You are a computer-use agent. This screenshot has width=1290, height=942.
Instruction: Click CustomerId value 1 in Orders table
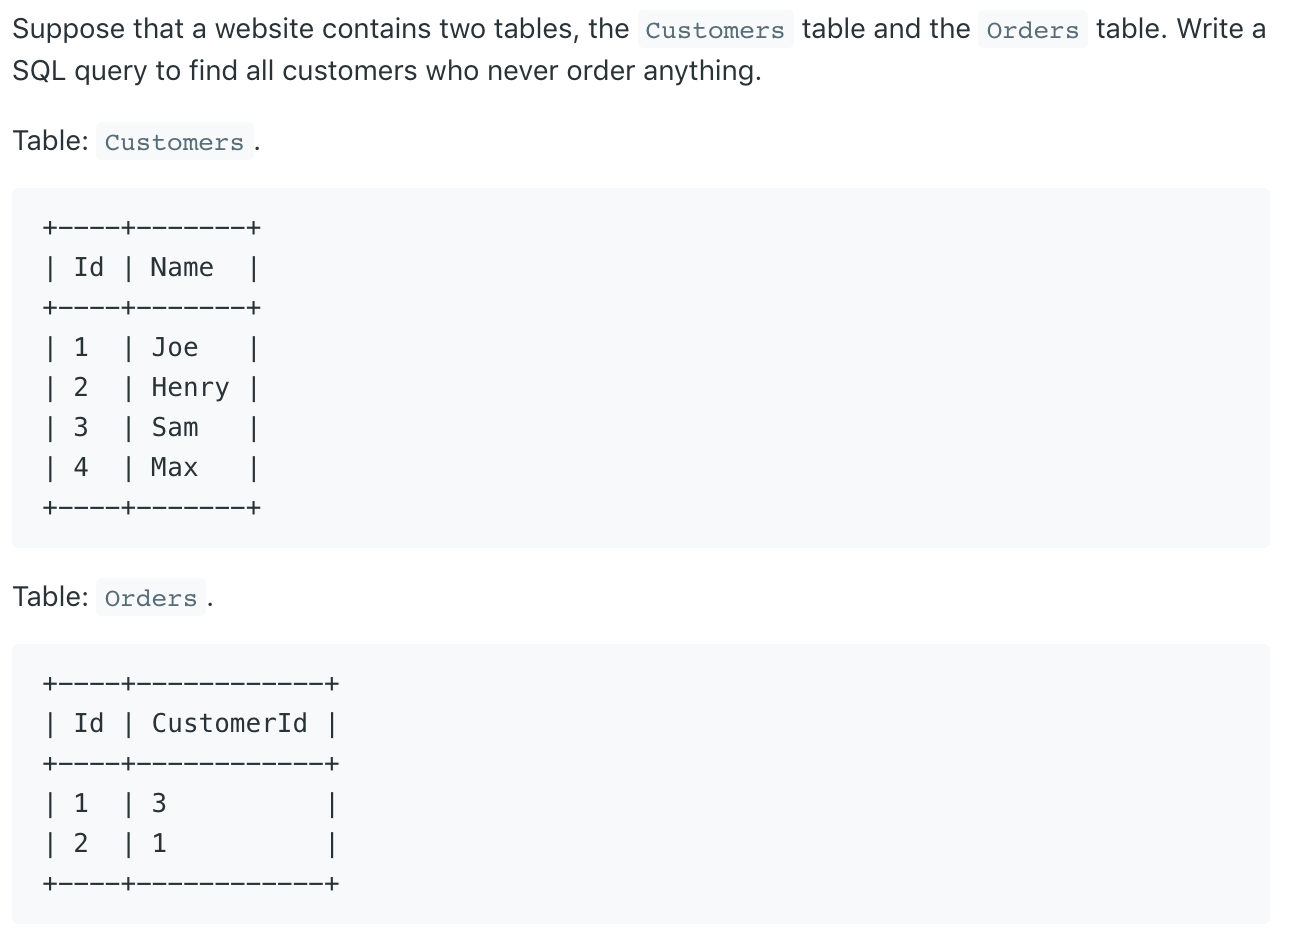[159, 843]
